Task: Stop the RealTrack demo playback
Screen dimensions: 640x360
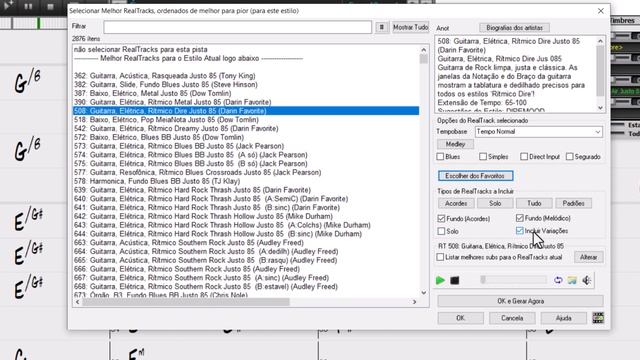Action: [x=454, y=280]
